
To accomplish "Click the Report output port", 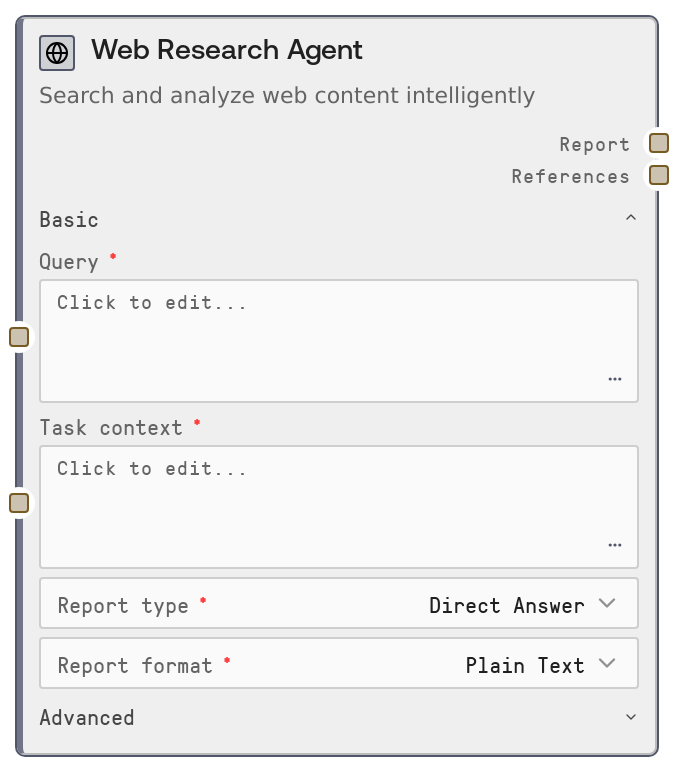I will (x=658, y=143).
